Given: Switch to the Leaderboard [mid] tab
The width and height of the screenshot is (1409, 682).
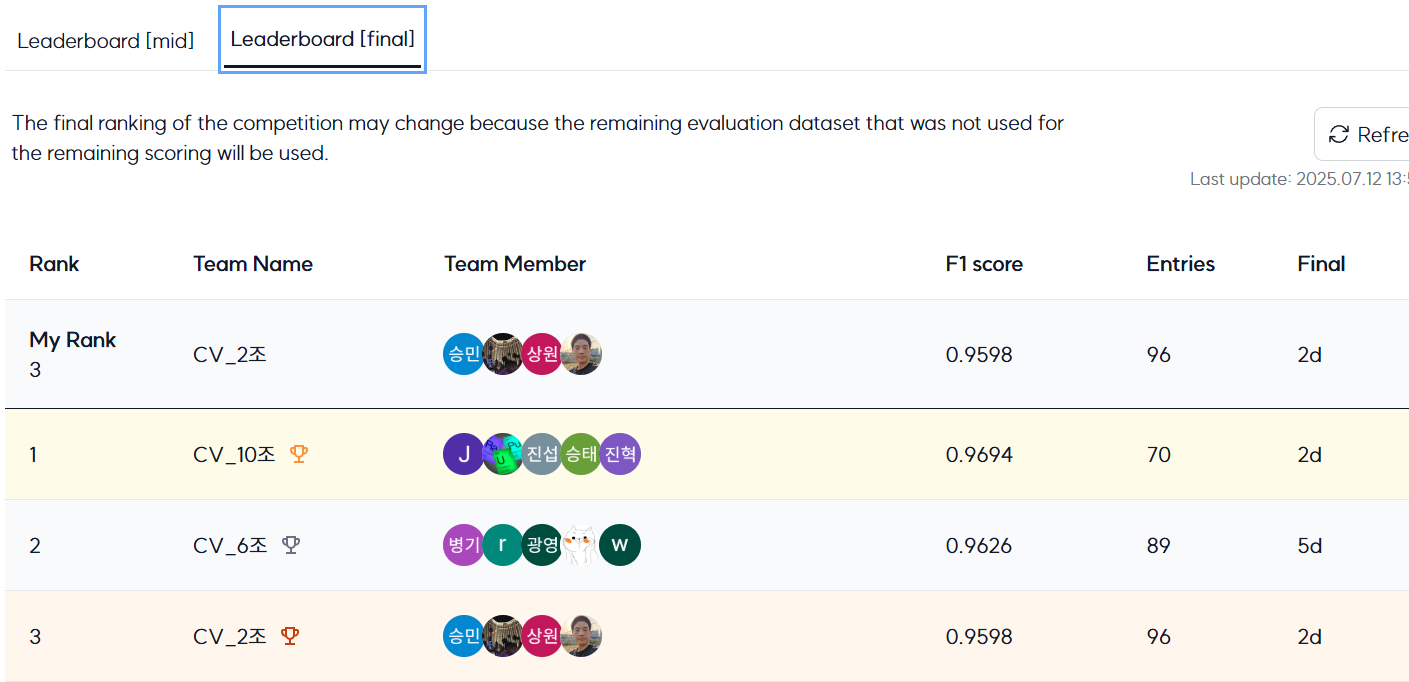Looking at the screenshot, I should click(106, 41).
